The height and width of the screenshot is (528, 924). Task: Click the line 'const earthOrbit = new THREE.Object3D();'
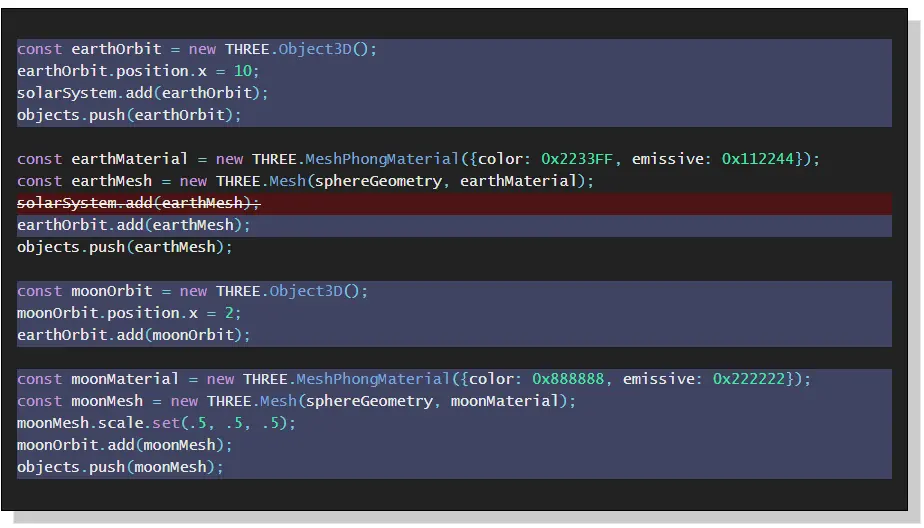[x=197, y=50]
